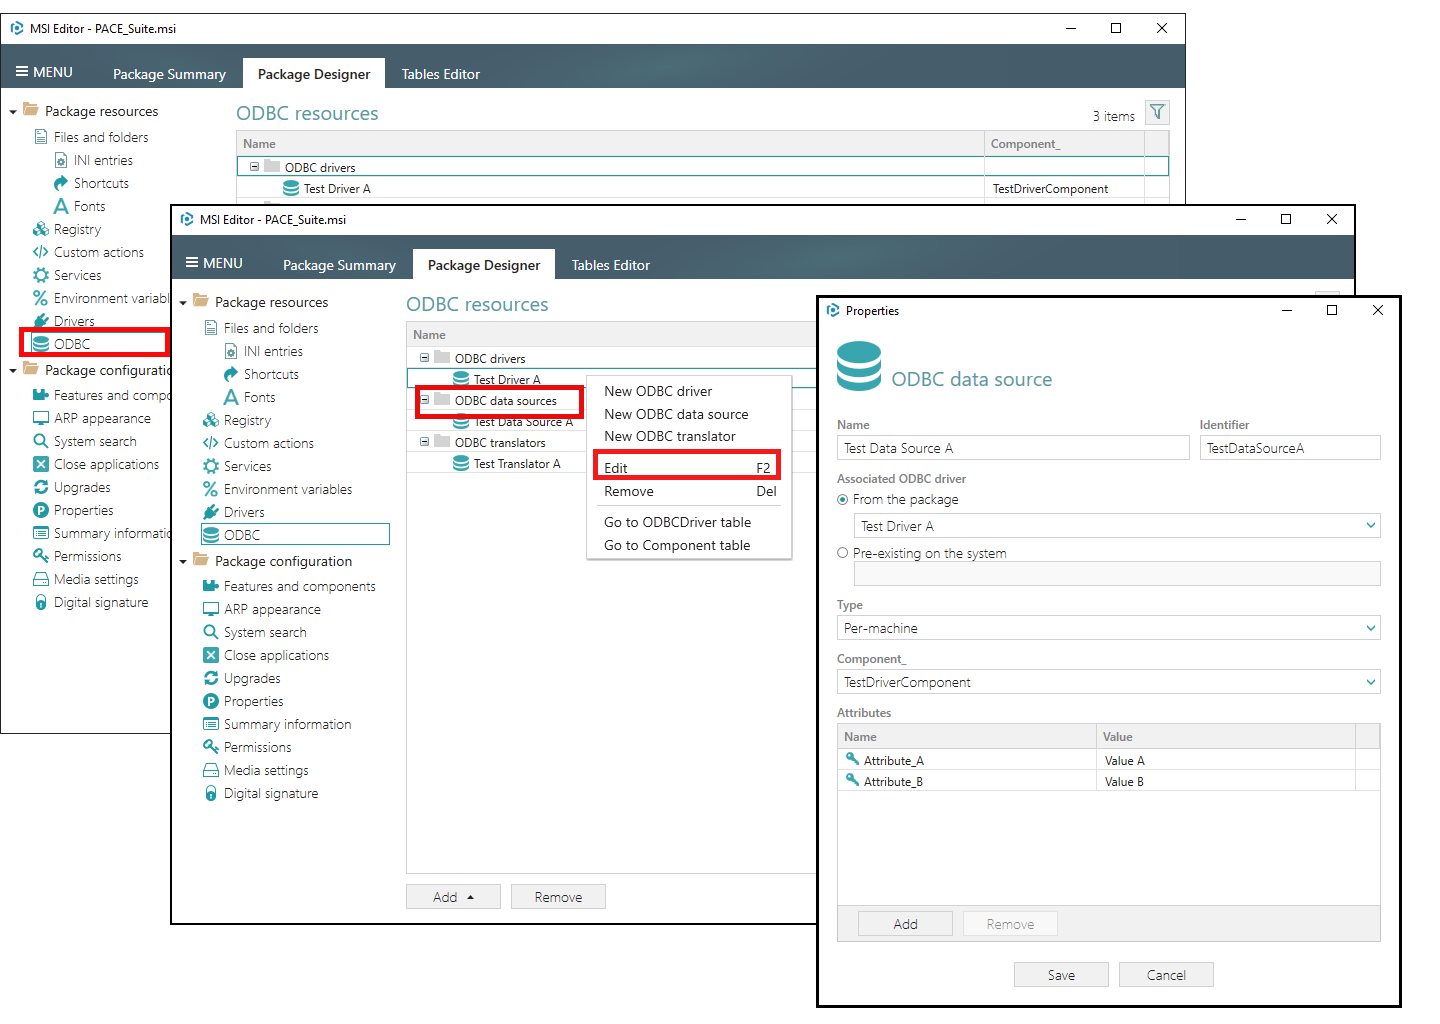The image size is (1440, 1024).
Task: Collapse ODBC translators group in middle window
Action: pos(424,442)
